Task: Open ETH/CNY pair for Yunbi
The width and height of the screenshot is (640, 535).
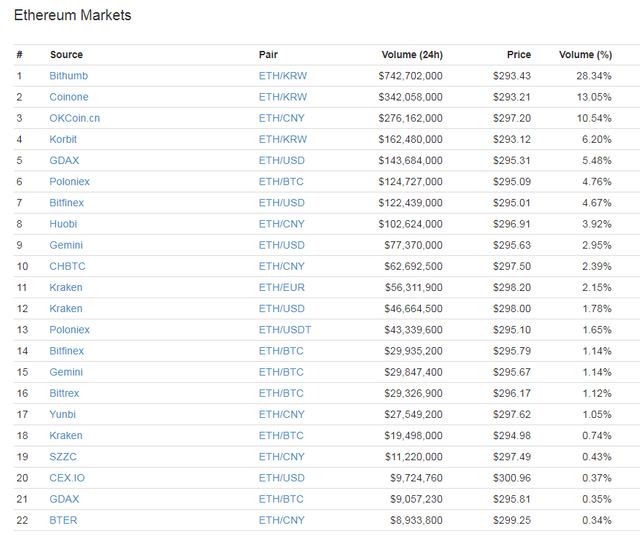Action: pyautogui.click(x=282, y=415)
